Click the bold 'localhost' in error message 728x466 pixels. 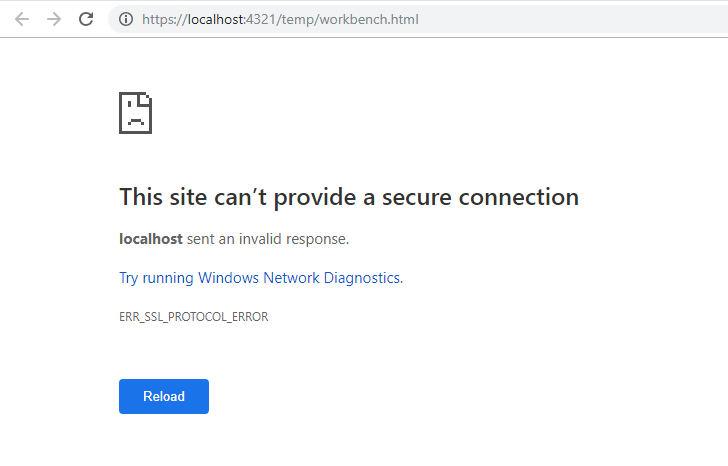click(150, 239)
